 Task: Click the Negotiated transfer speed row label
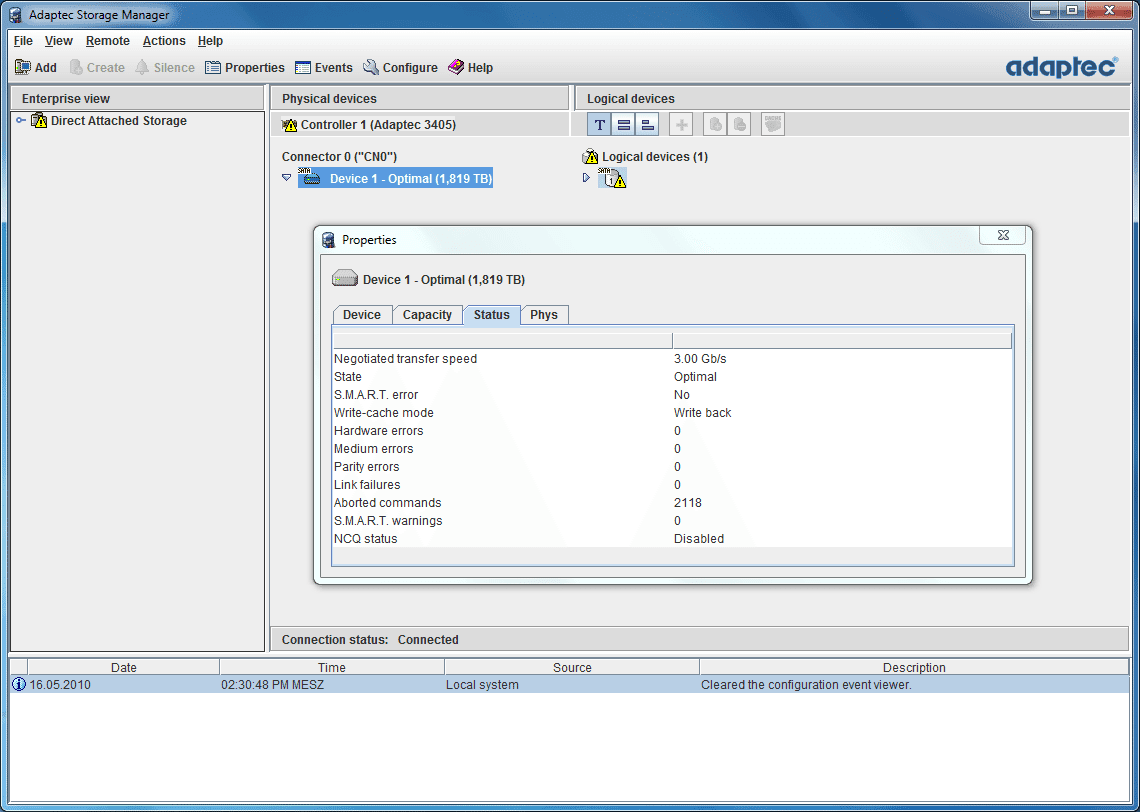coord(406,359)
